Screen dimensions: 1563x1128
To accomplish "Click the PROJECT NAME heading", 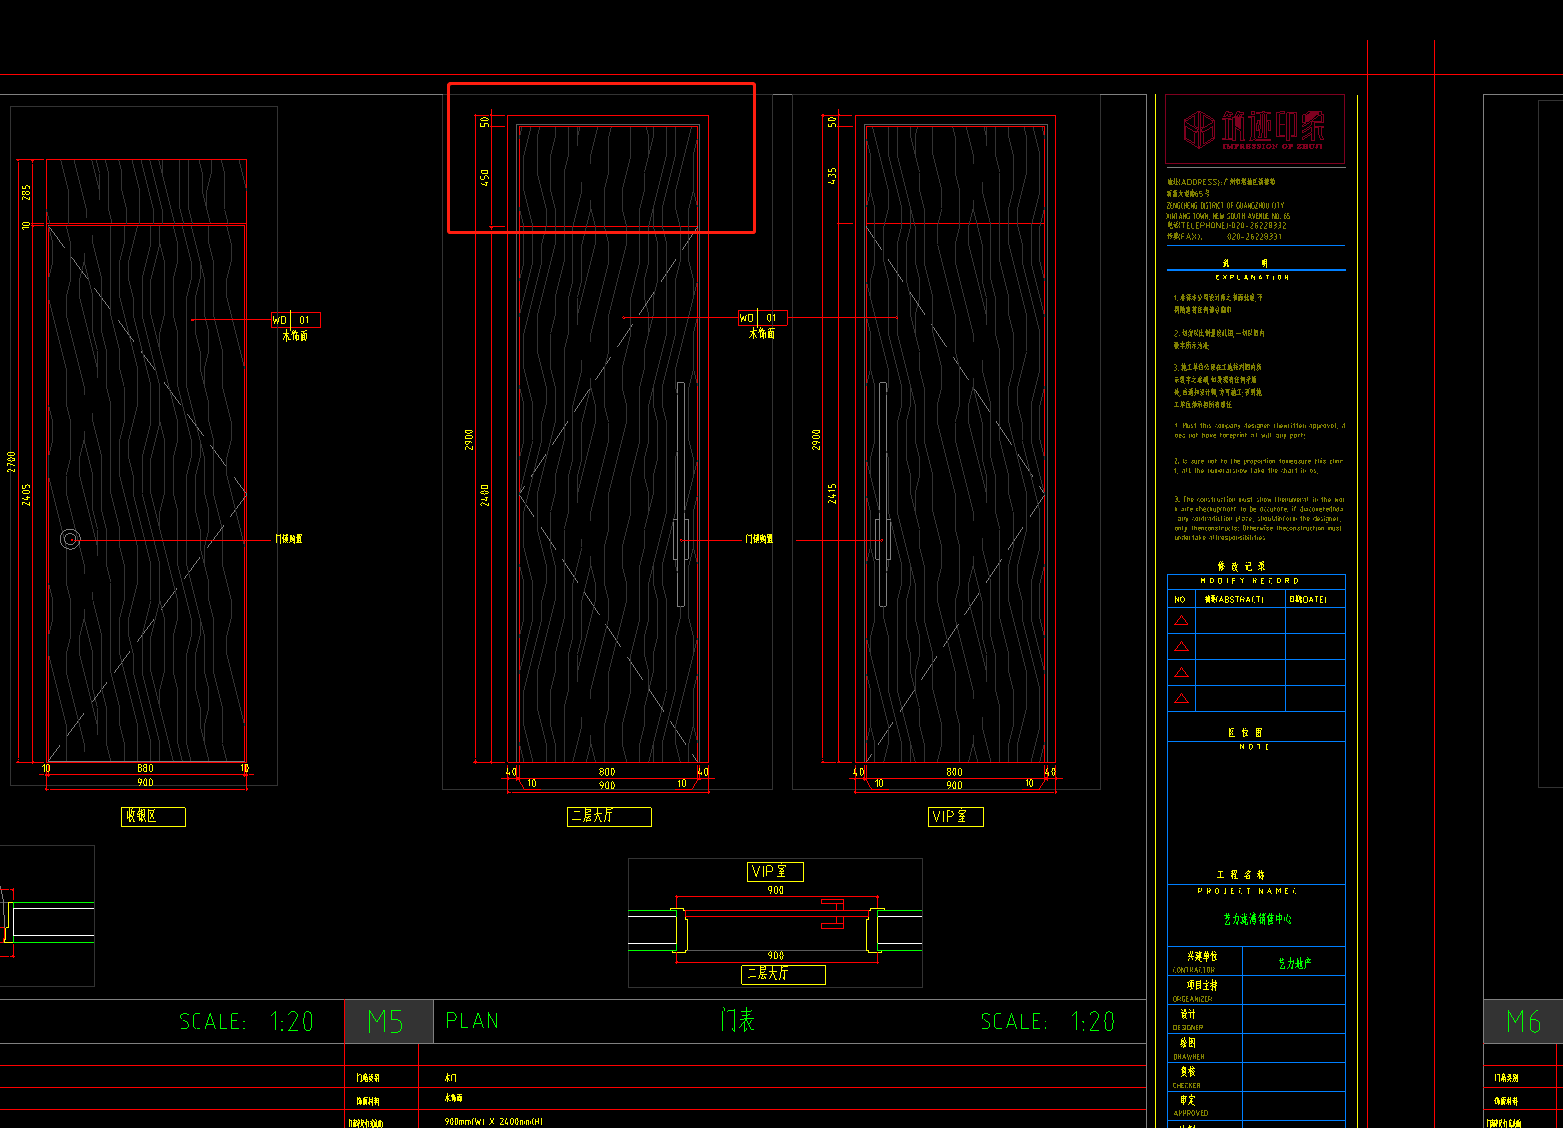I will click(1247, 891).
